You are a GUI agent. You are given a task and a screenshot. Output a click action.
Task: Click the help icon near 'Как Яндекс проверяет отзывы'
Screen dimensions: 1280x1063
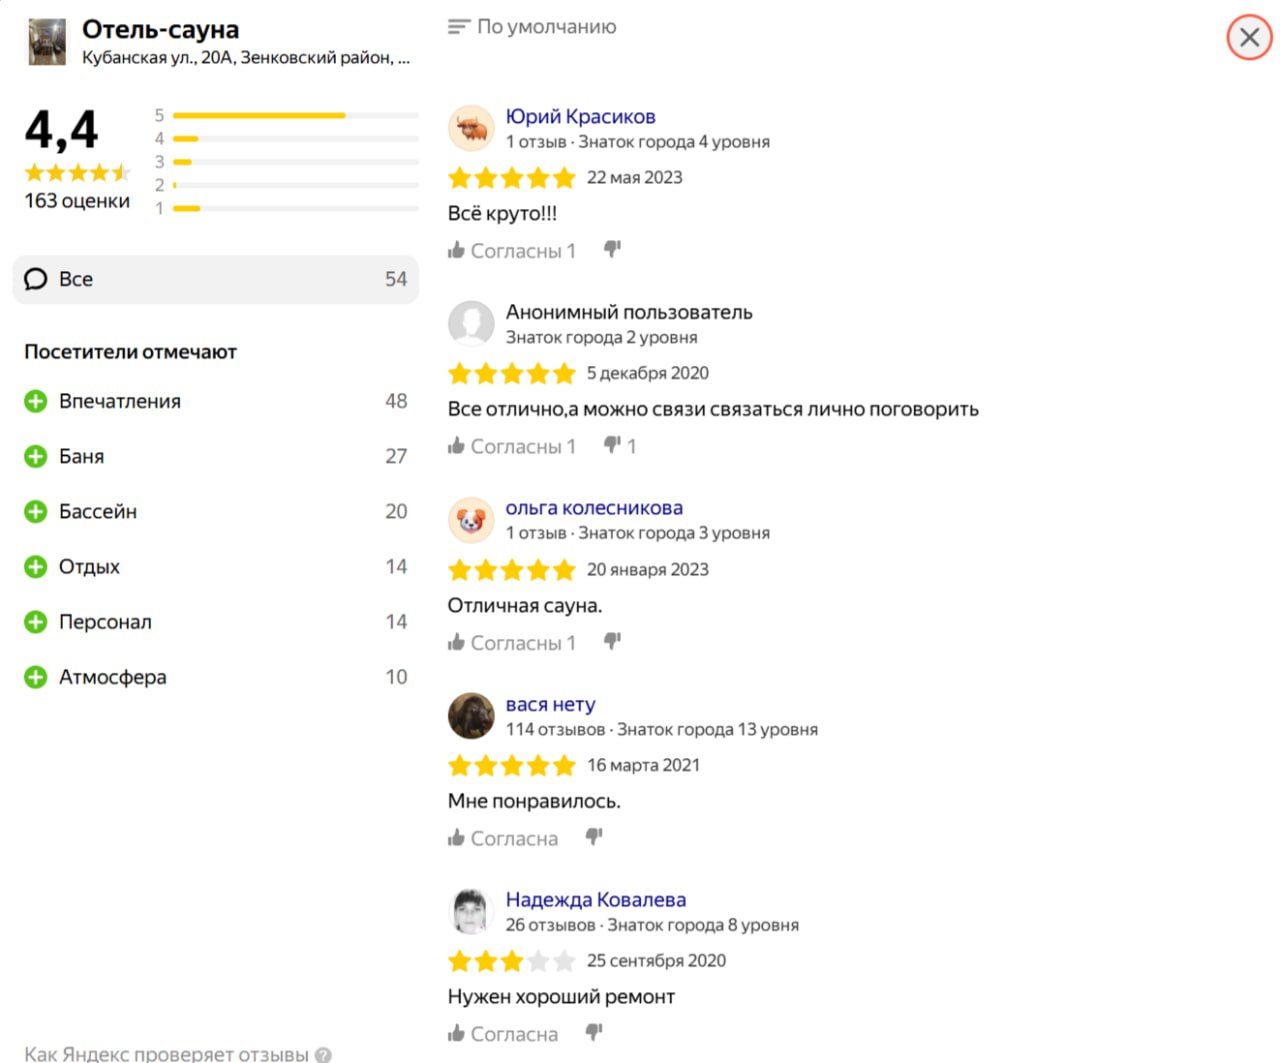[323, 1054]
